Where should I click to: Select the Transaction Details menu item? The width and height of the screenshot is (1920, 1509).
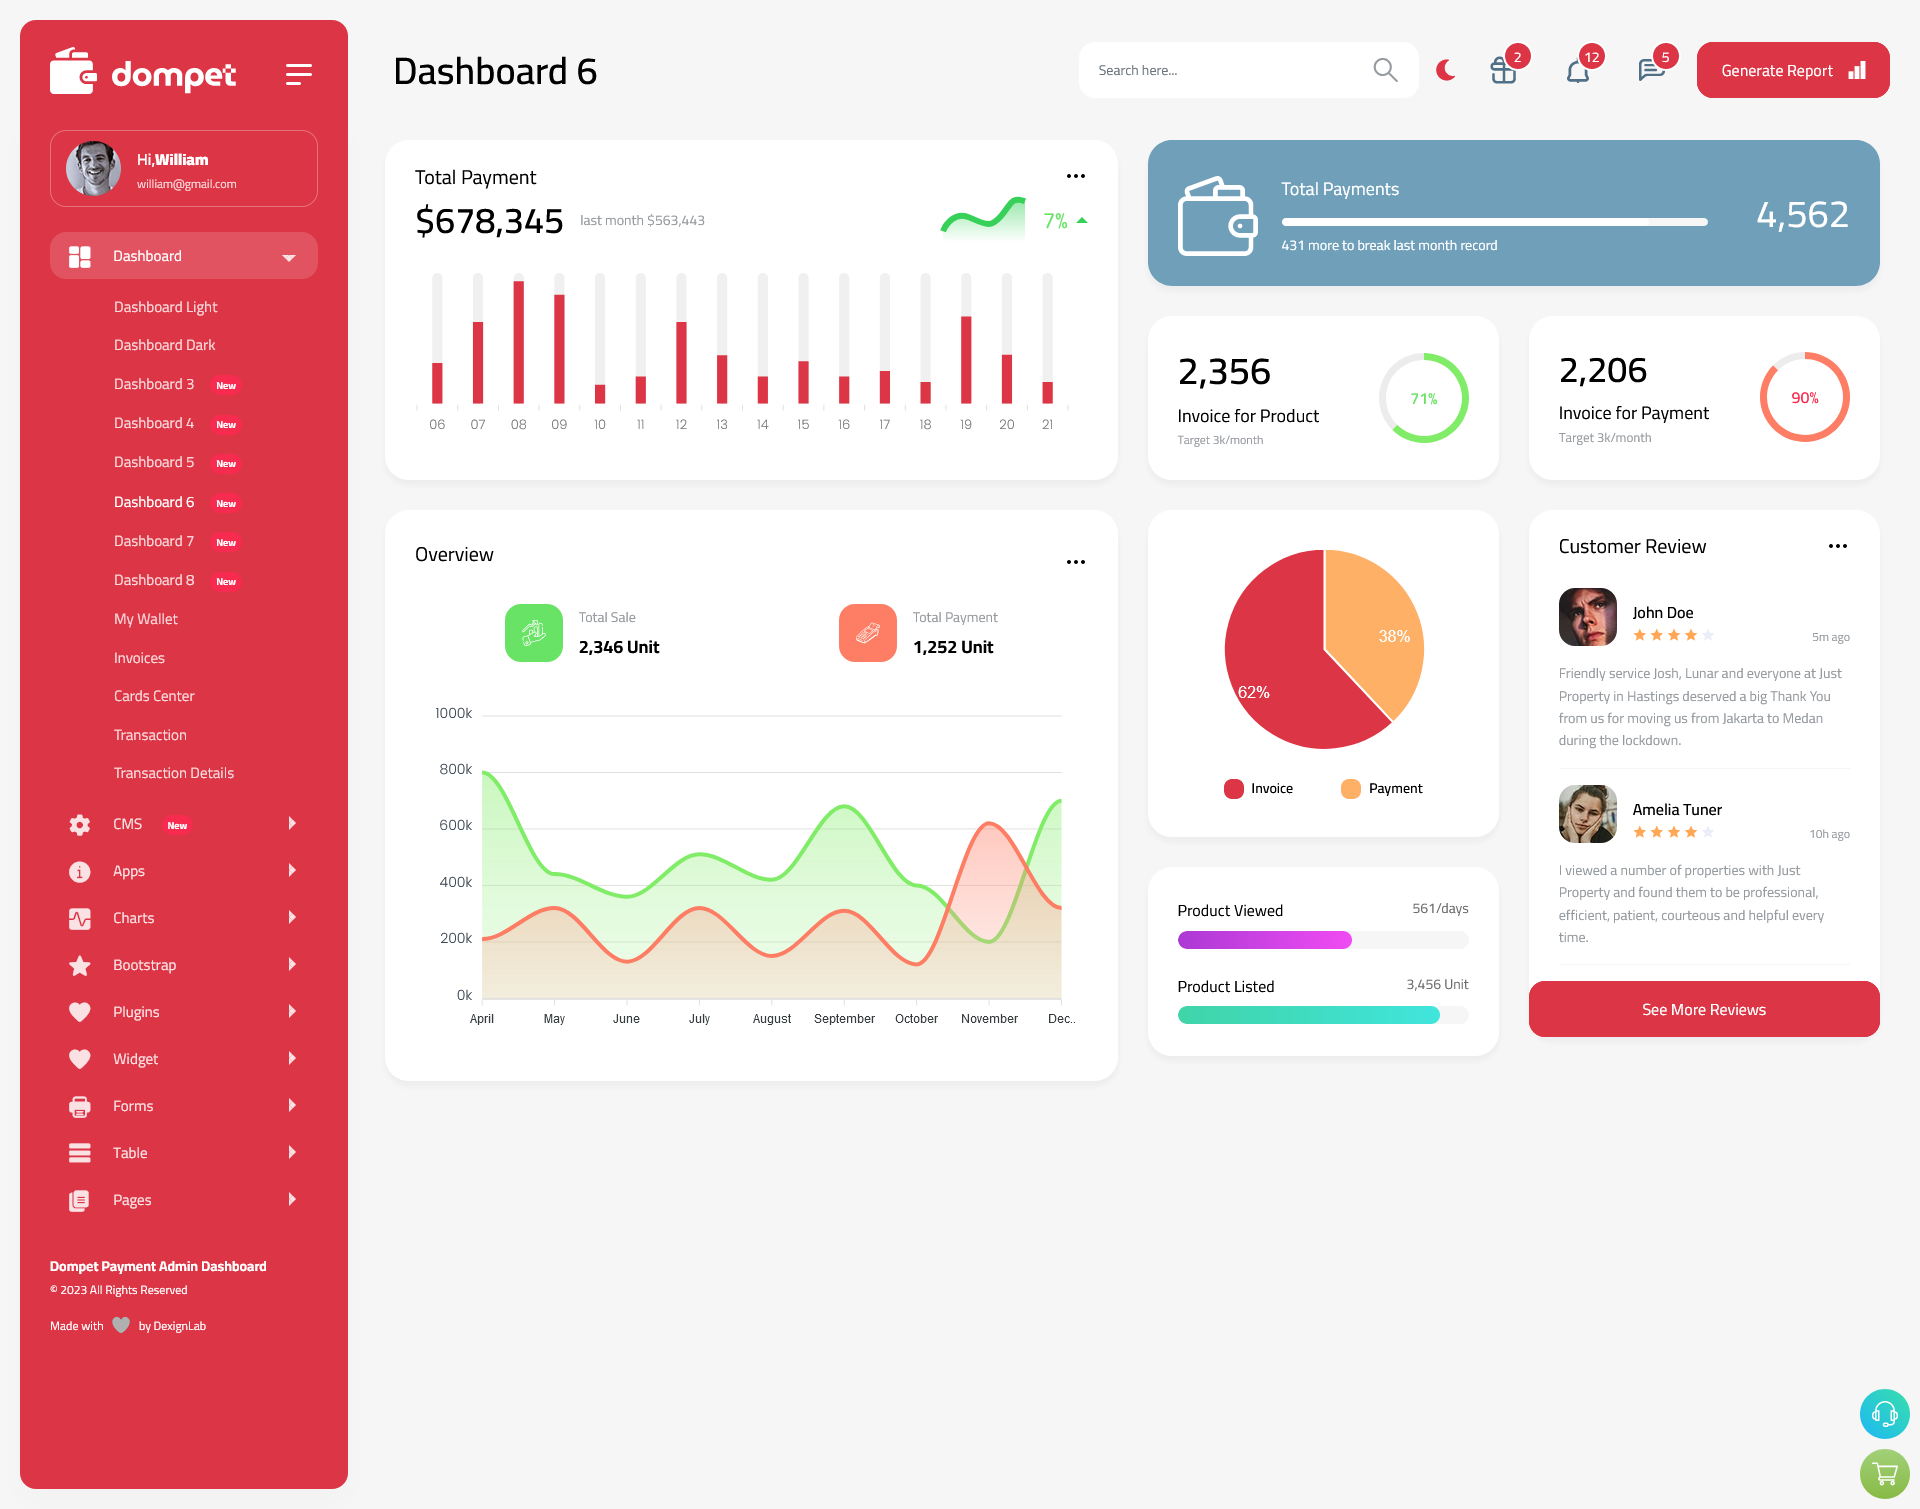coord(173,773)
